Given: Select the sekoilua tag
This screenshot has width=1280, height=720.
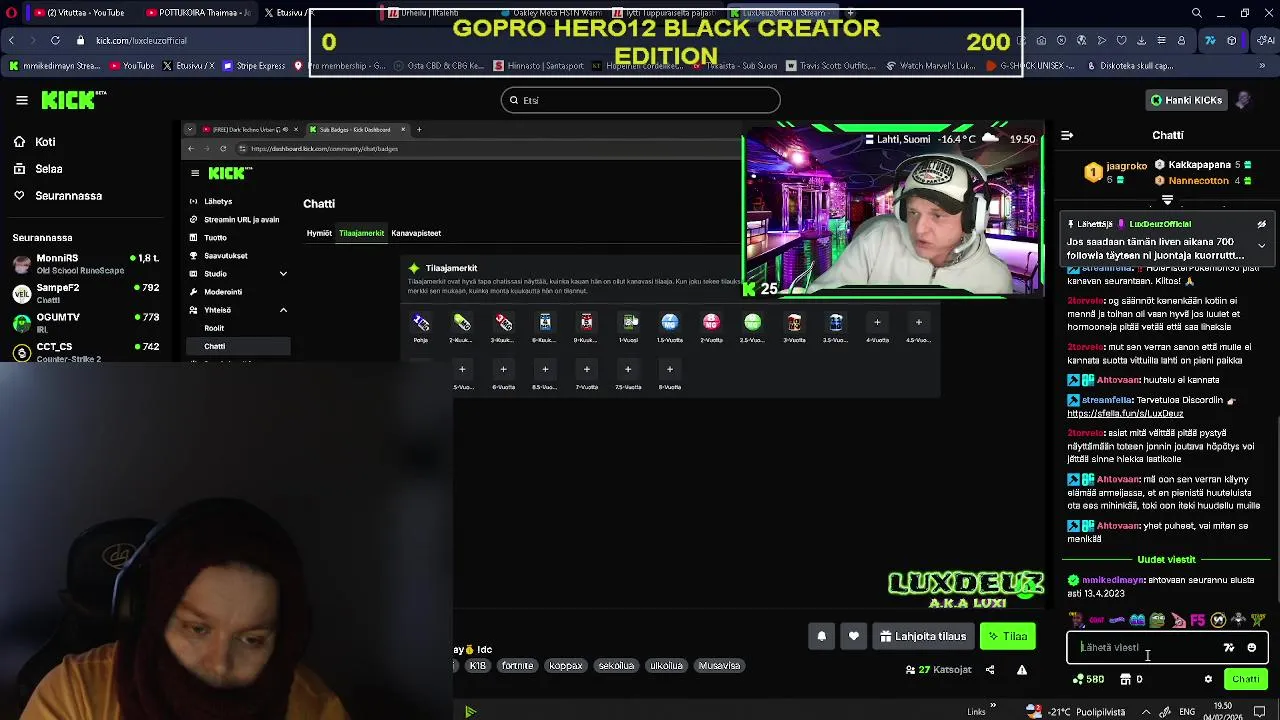Looking at the screenshot, I should click(616, 665).
